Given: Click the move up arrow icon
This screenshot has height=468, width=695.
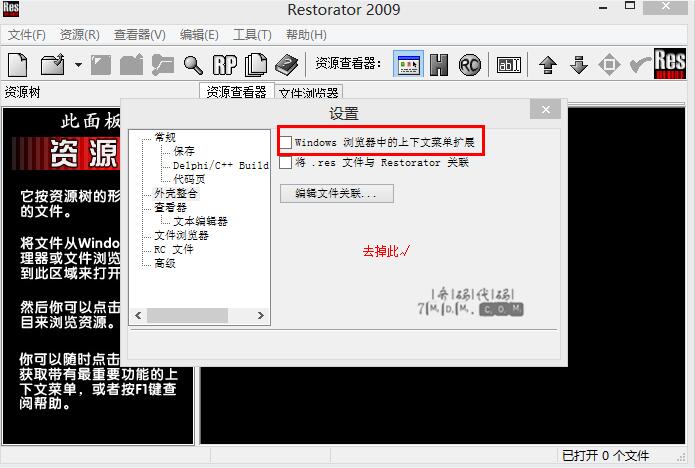Looking at the screenshot, I should [548, 65].
